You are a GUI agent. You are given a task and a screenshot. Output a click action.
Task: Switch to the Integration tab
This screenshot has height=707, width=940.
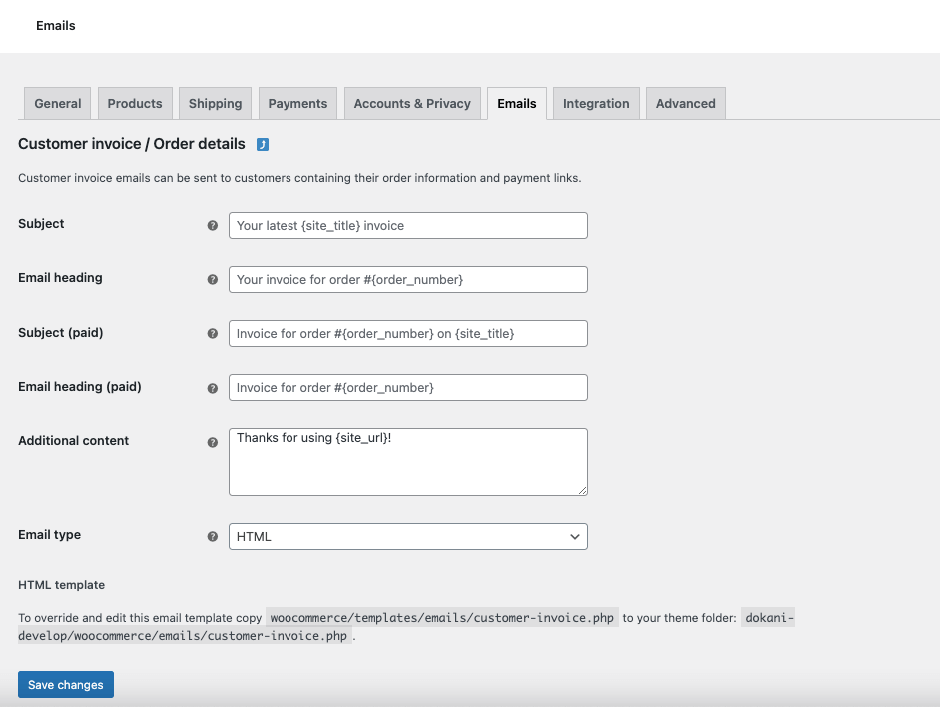596,104
